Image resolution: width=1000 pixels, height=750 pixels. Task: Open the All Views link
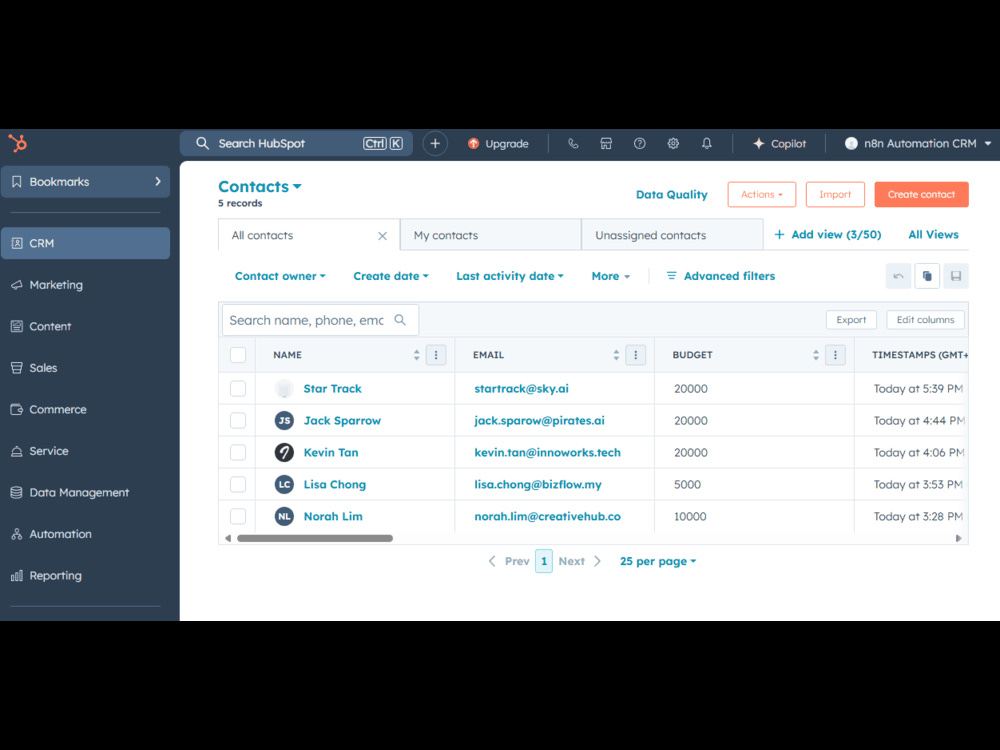[x=933, y=235]
